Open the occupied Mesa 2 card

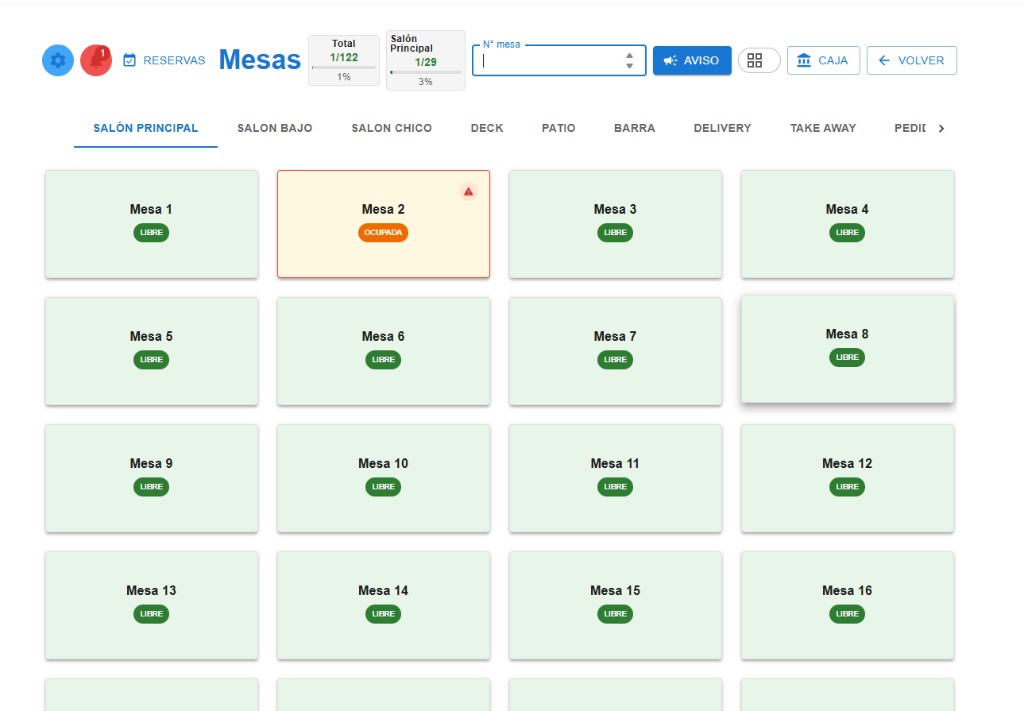click(x=383, y=224)
